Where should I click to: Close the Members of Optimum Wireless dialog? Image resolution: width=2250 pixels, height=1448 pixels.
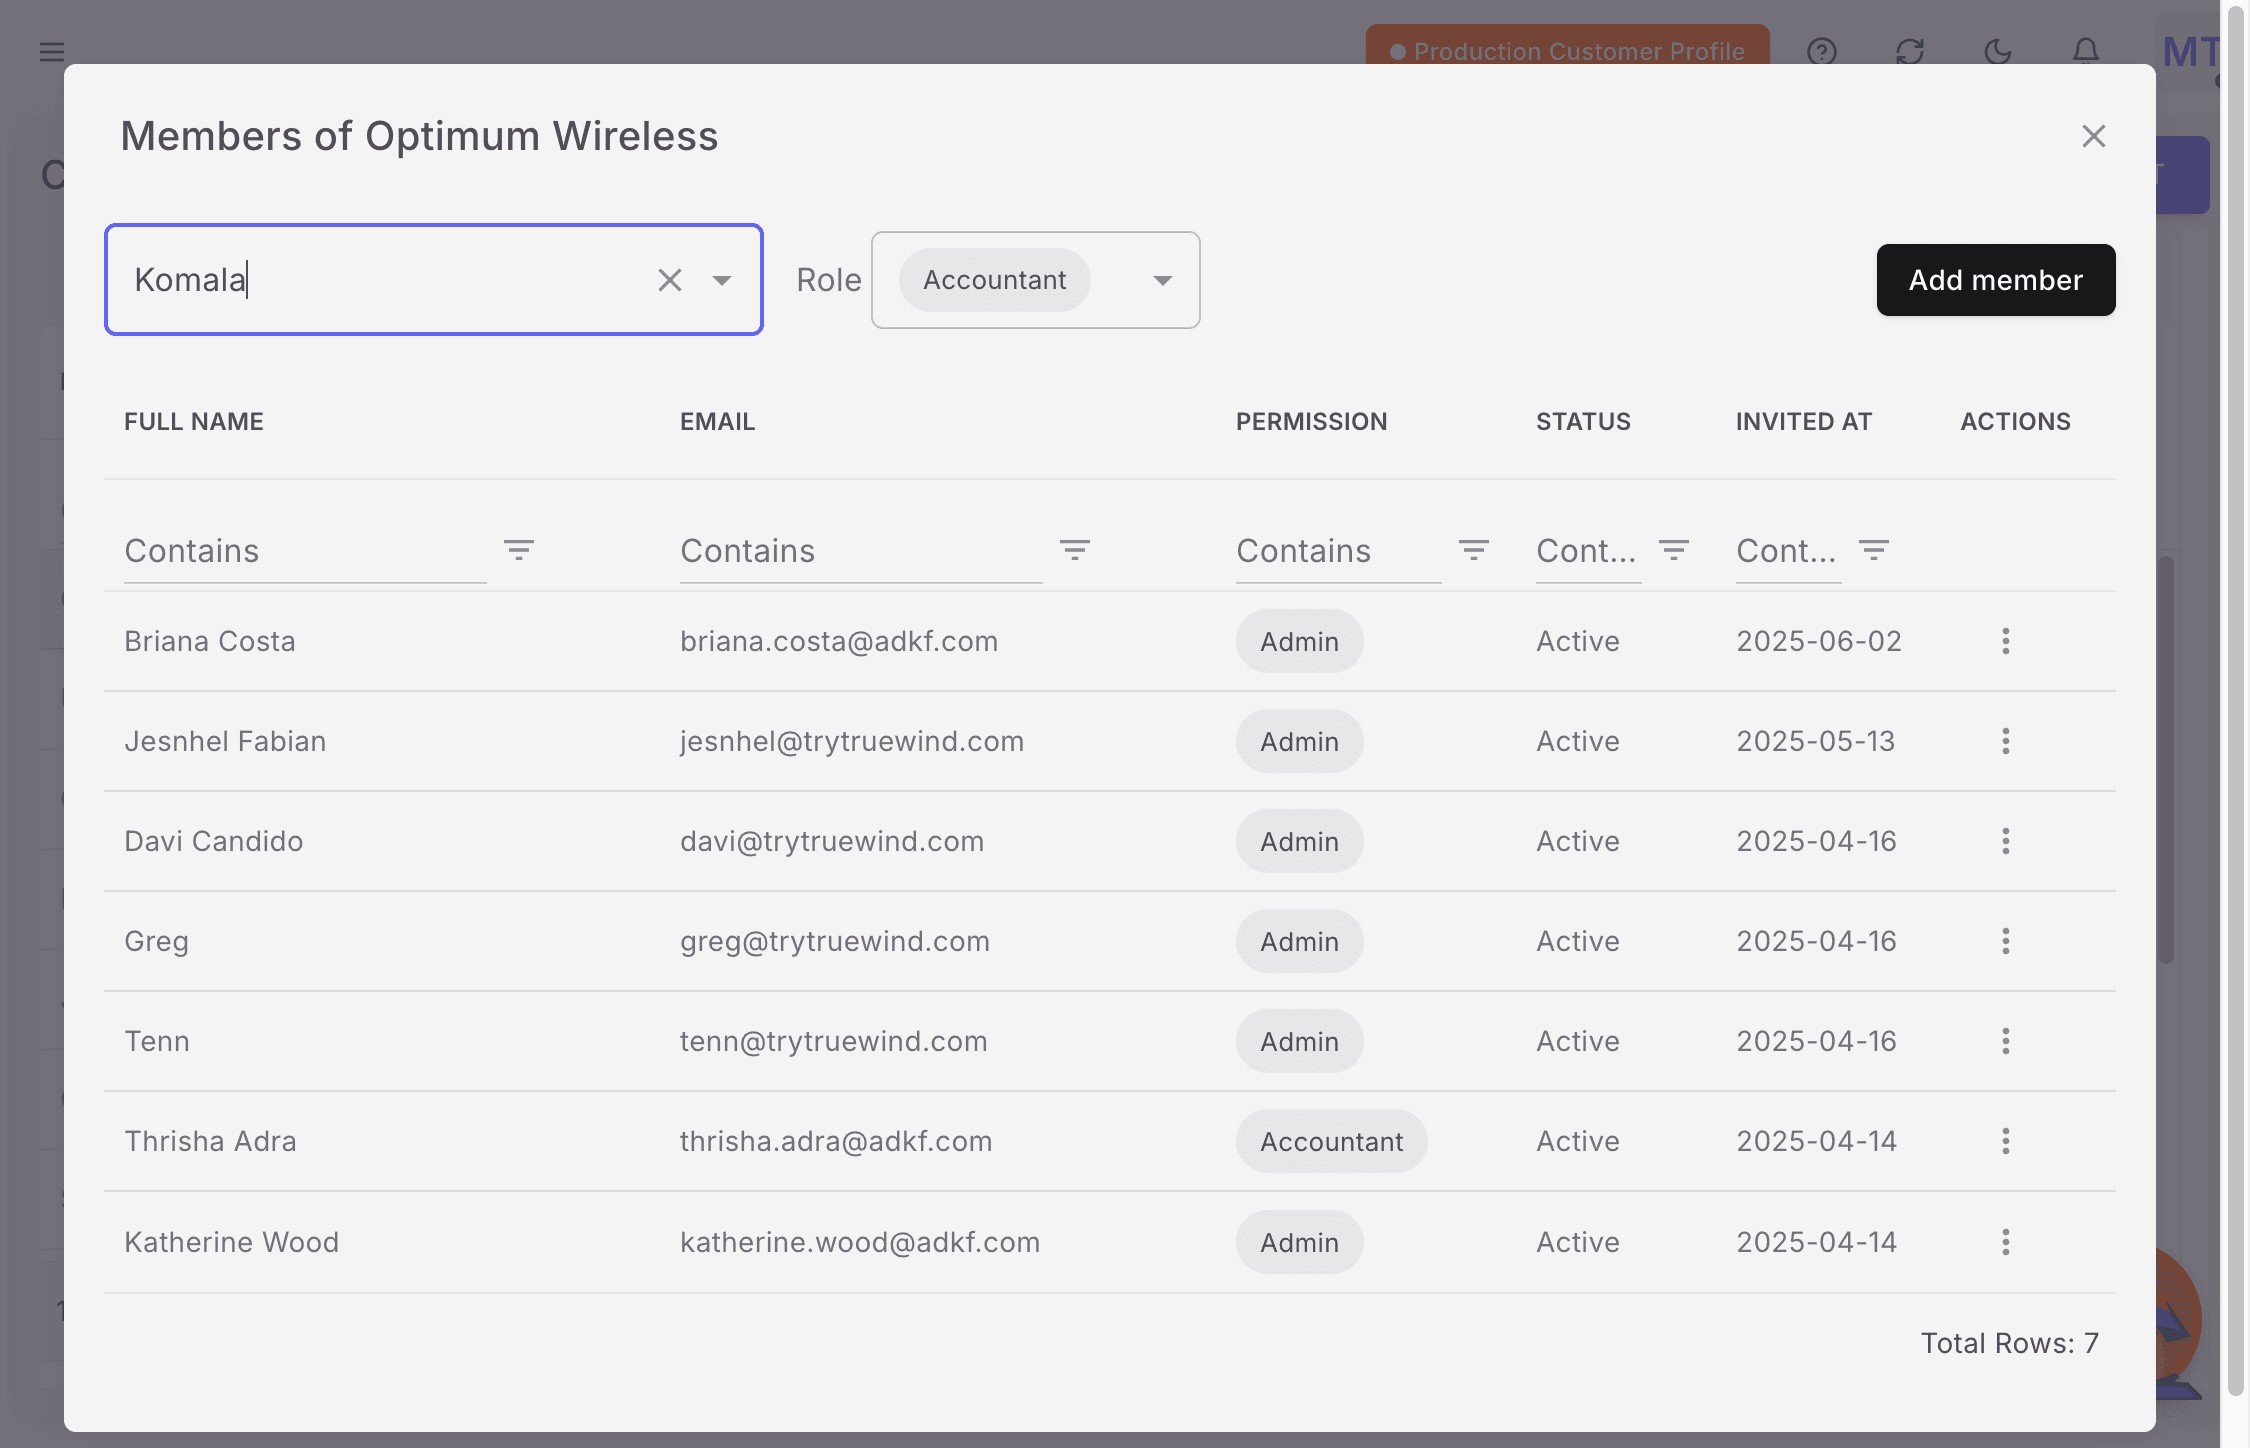2091,136
